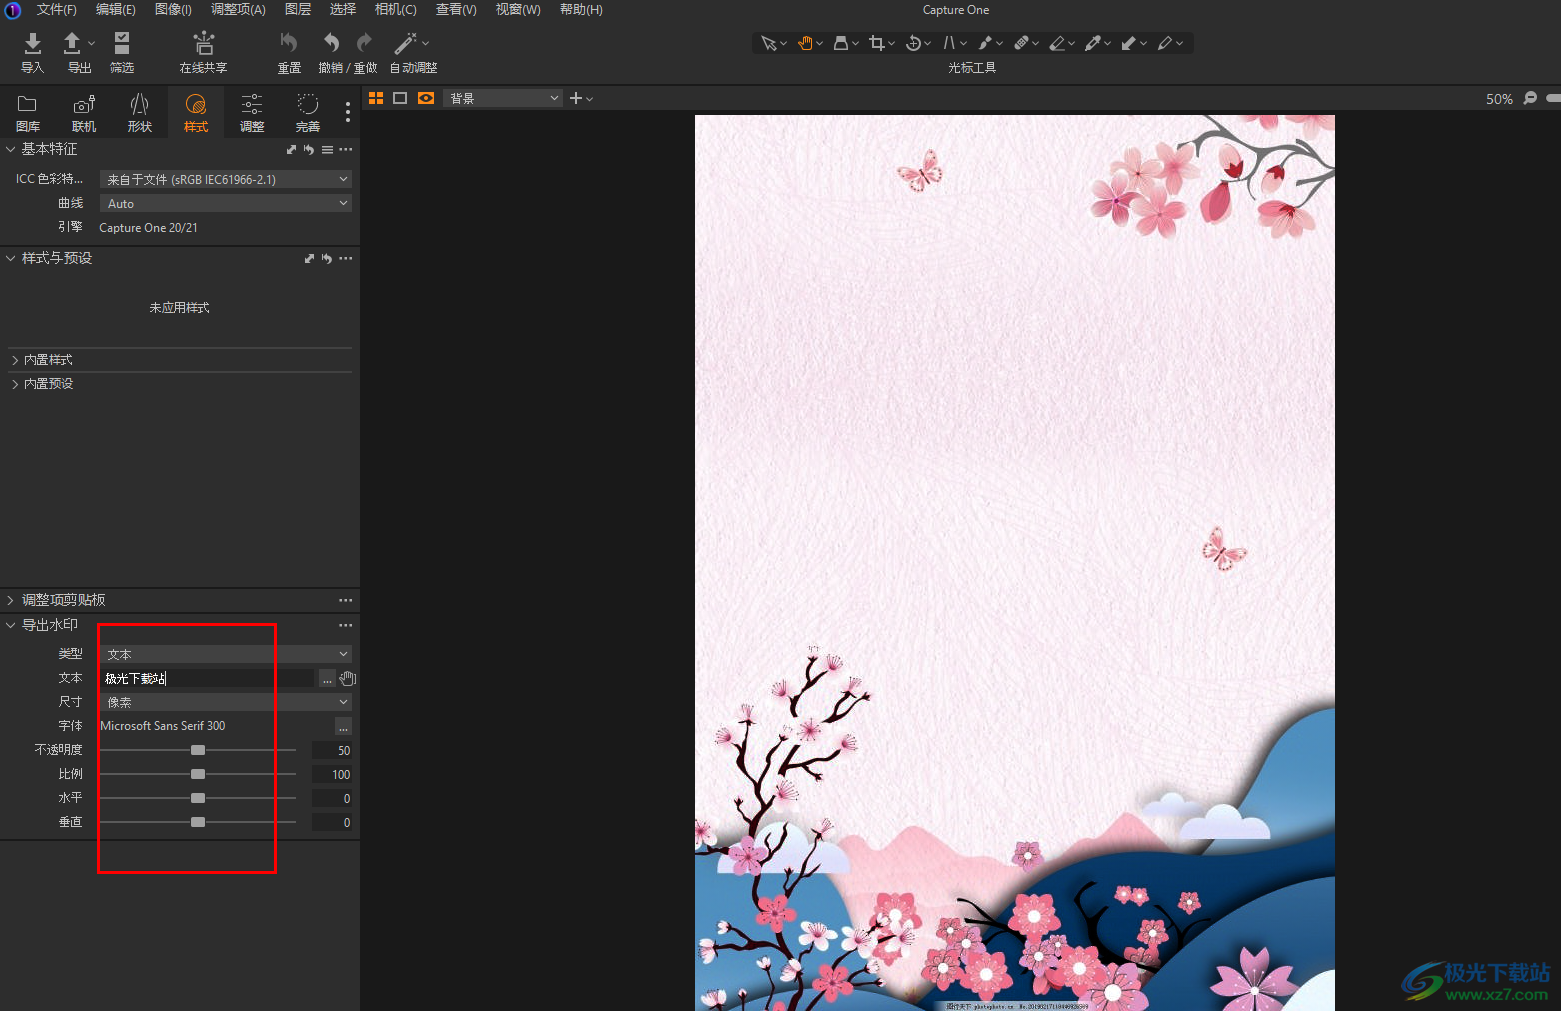Click the 不透明度 opacity slider handle
The image size is (1561, 1011).
(198, 750)
